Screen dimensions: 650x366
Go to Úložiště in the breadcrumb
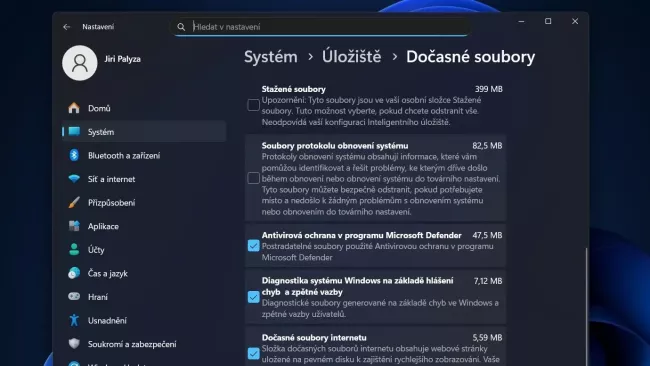pos(352,57)
